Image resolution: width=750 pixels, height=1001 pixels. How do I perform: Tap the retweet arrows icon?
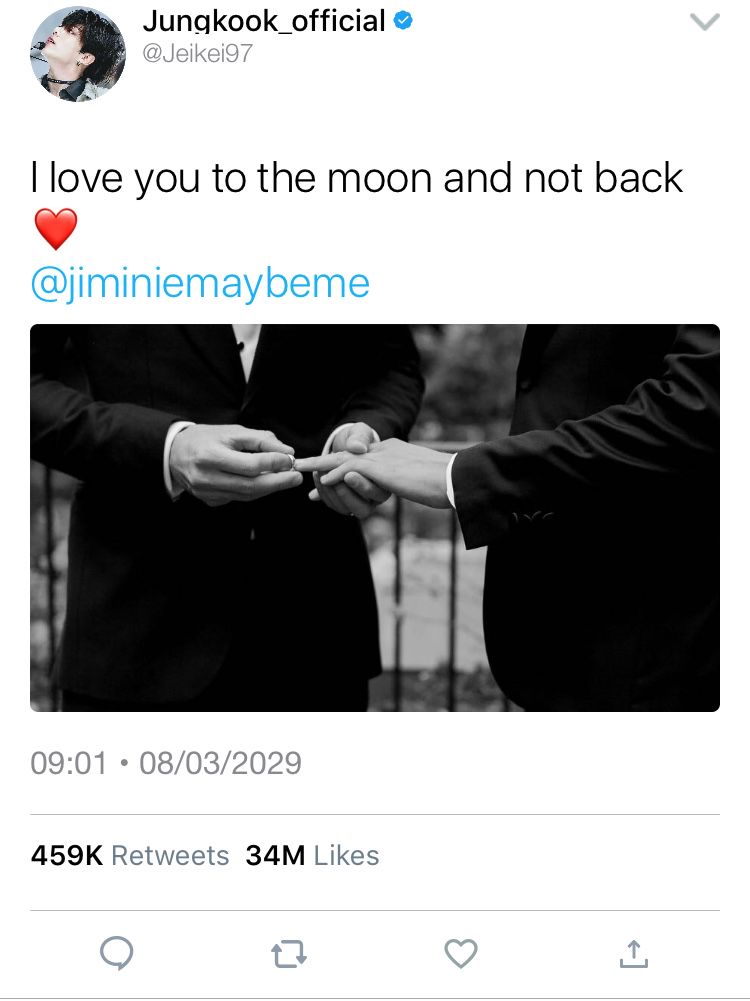coord(289,955)
